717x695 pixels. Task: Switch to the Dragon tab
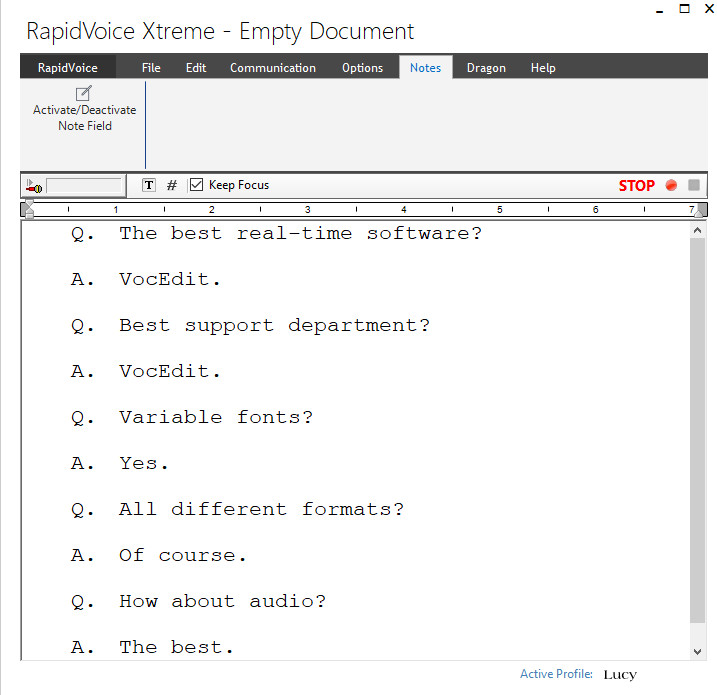pos(486,68)
